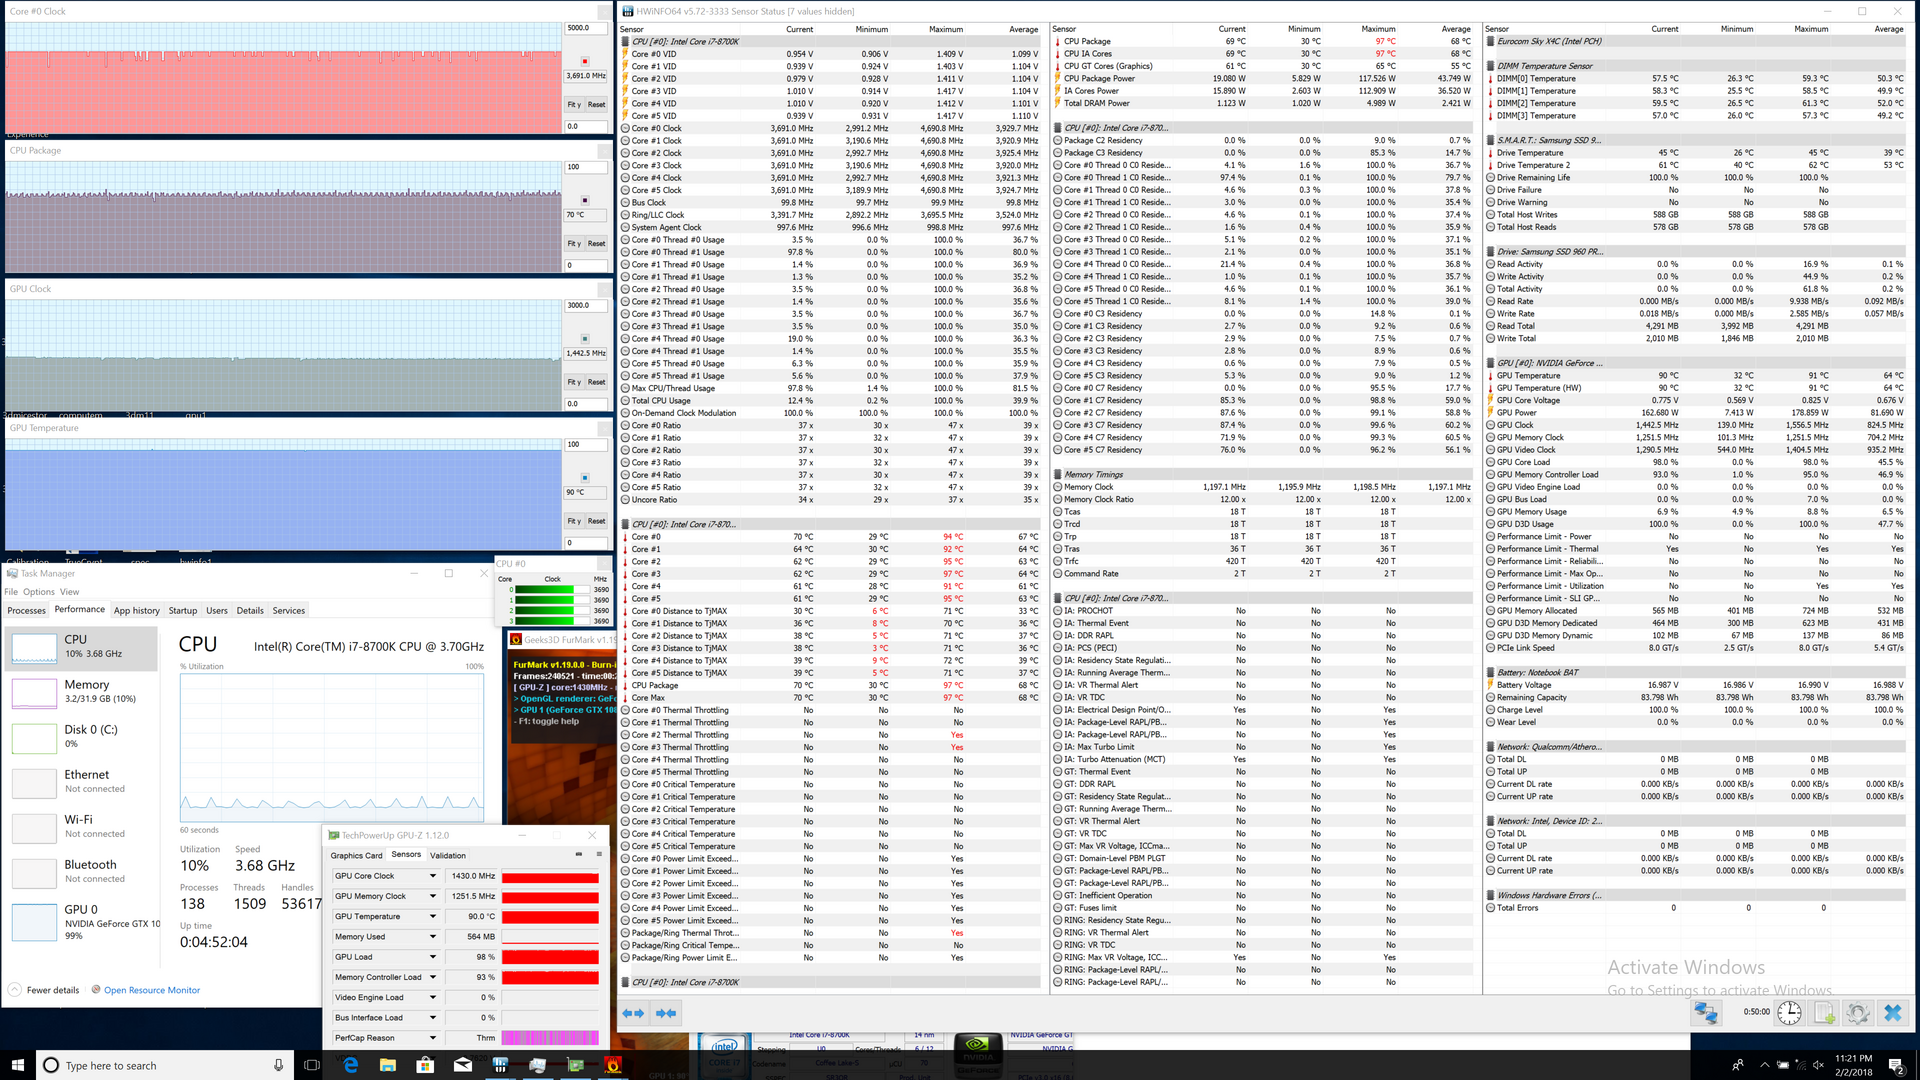Open Action Center notifications icon
The height and width of the screenshot is (1080, 1920).
click(1896, 1065)
